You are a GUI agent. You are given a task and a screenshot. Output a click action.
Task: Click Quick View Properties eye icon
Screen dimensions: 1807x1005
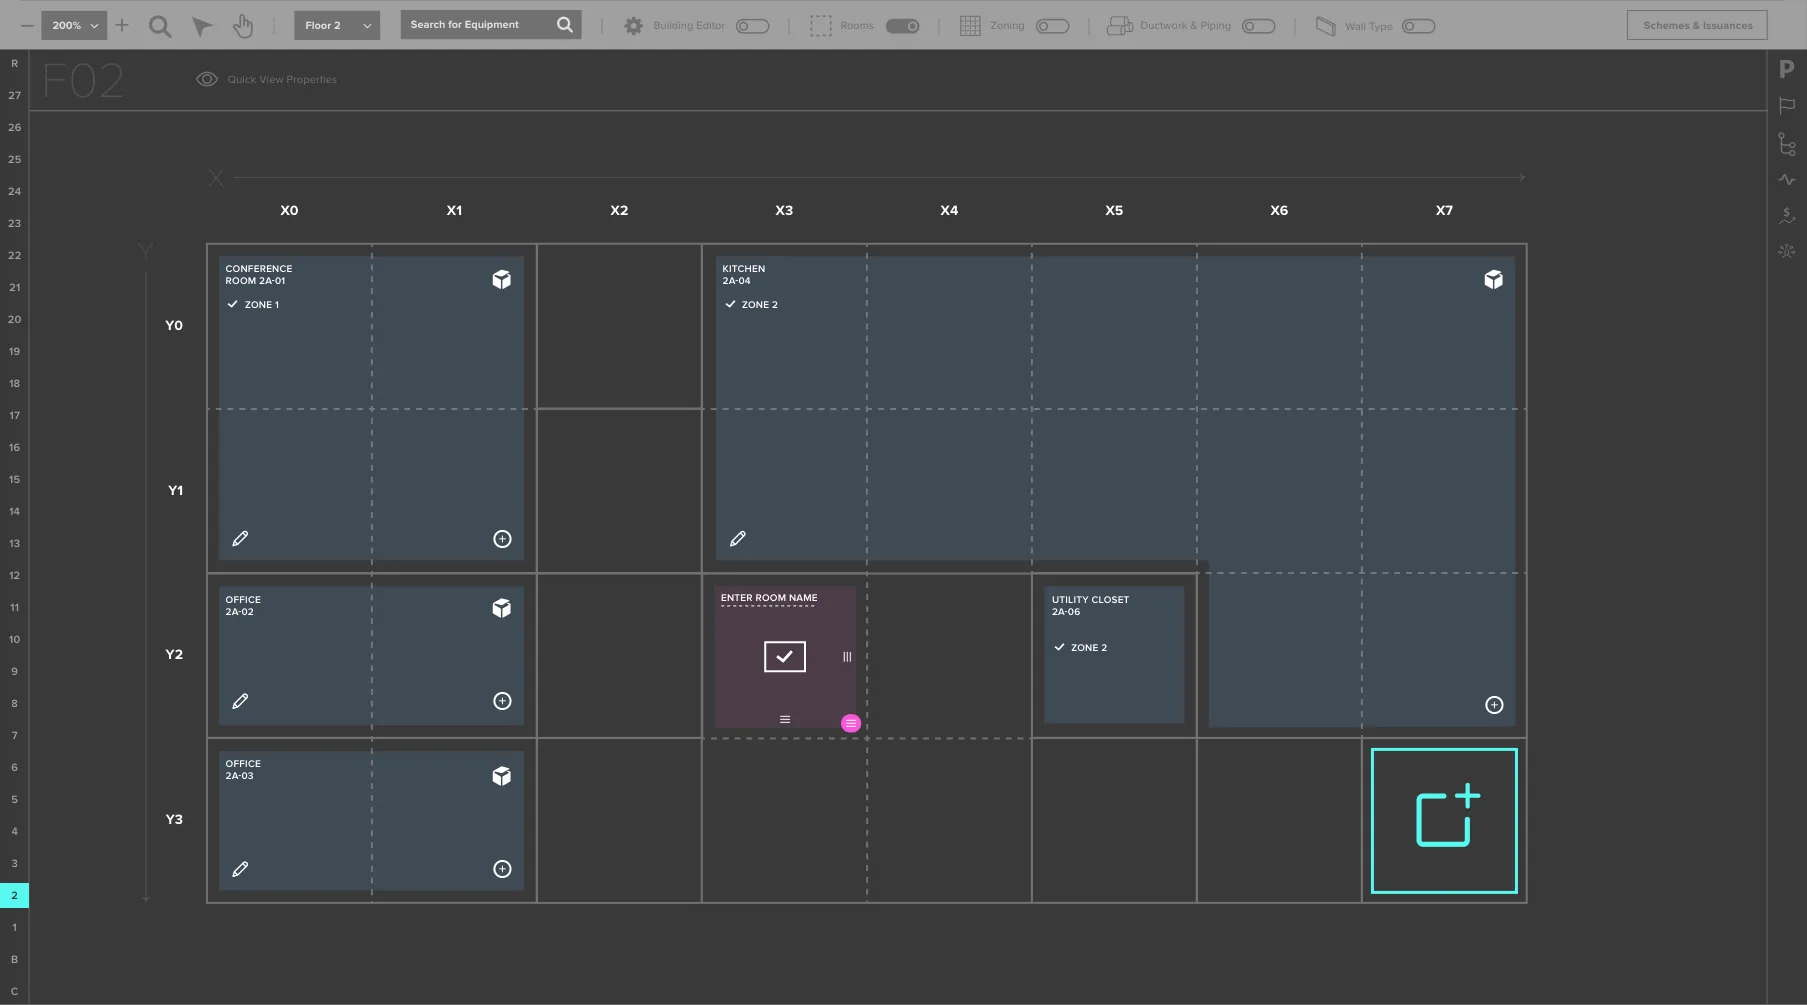pos(207,79)
